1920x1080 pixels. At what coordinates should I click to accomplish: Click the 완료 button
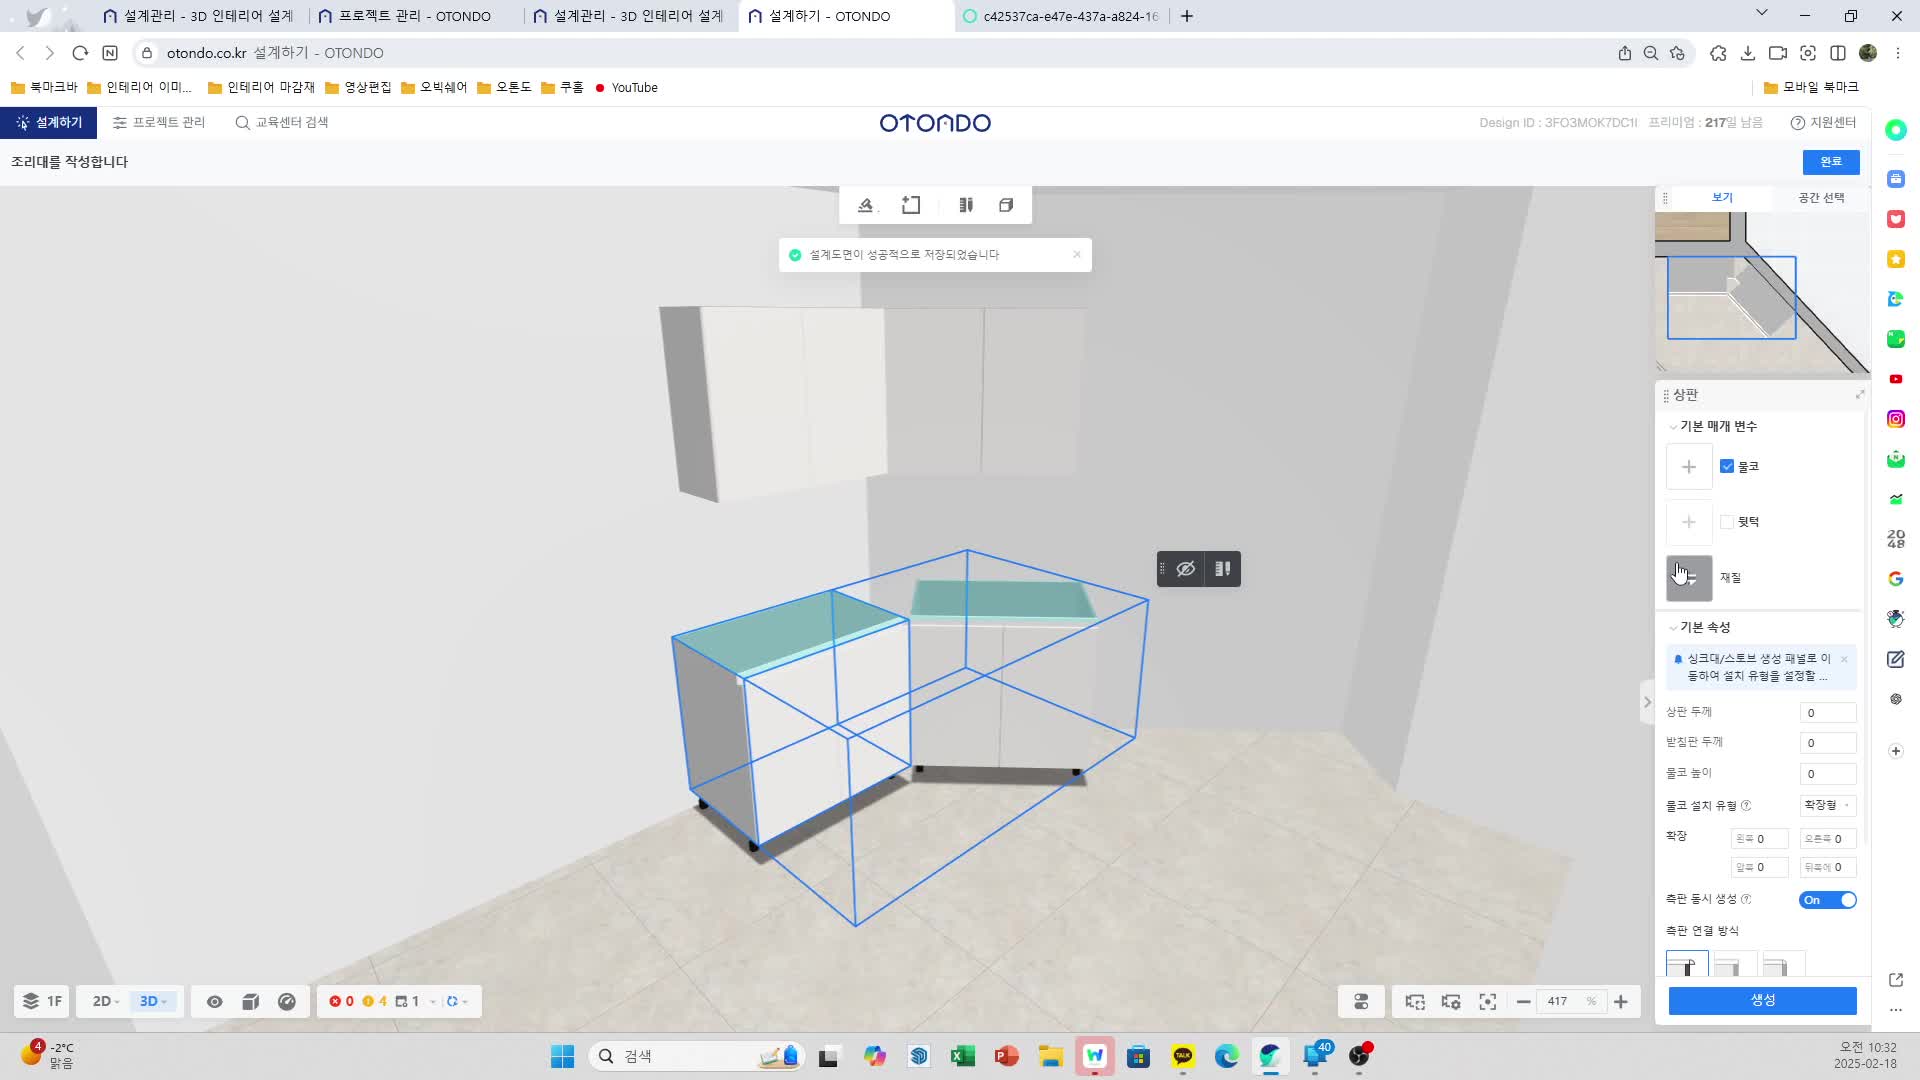[x=1830, y=162]
